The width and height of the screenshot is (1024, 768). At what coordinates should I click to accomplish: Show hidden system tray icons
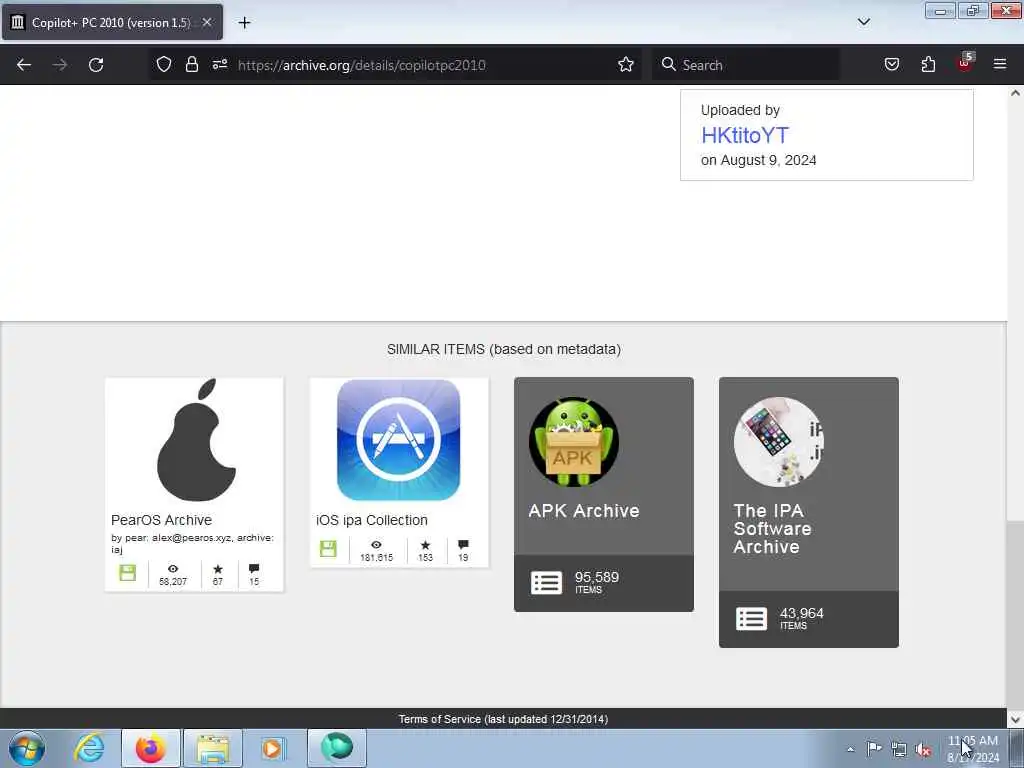850,749
